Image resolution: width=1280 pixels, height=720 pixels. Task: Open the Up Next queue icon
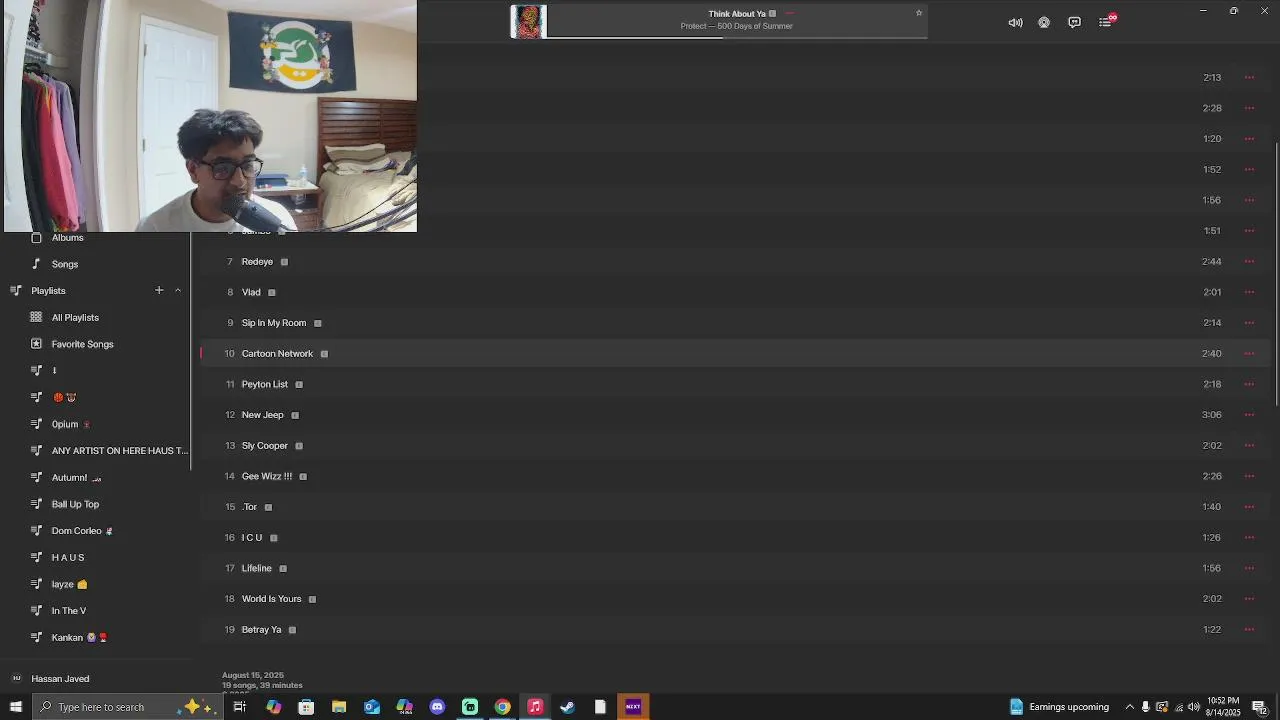[1105, 22]
